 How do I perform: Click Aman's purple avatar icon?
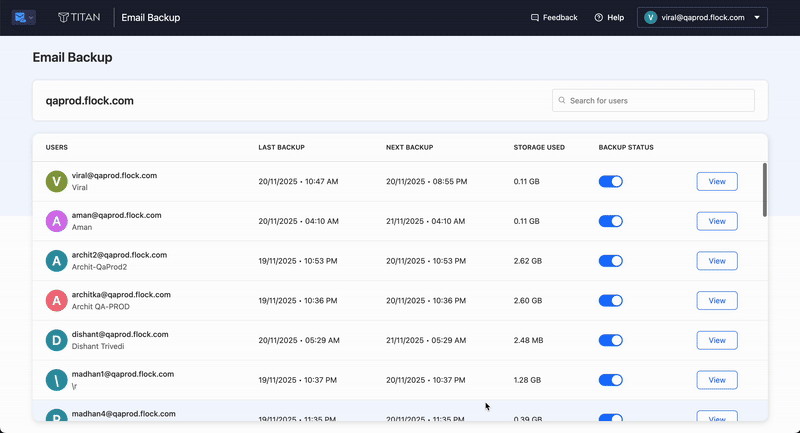coord(57,221)
